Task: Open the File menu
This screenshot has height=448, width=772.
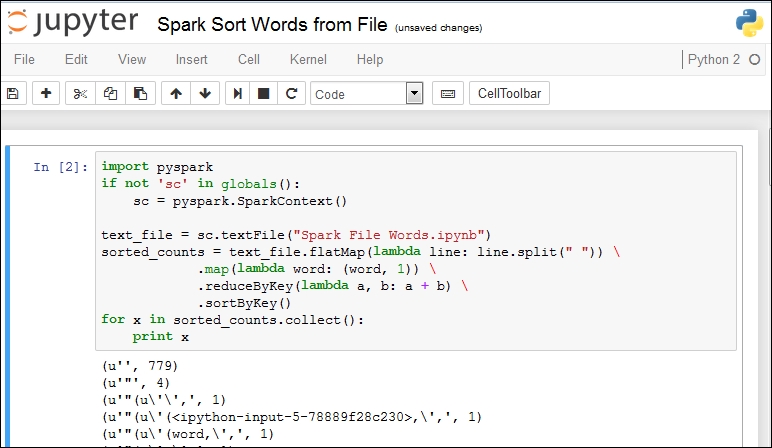Action: (x=24, y=60)
